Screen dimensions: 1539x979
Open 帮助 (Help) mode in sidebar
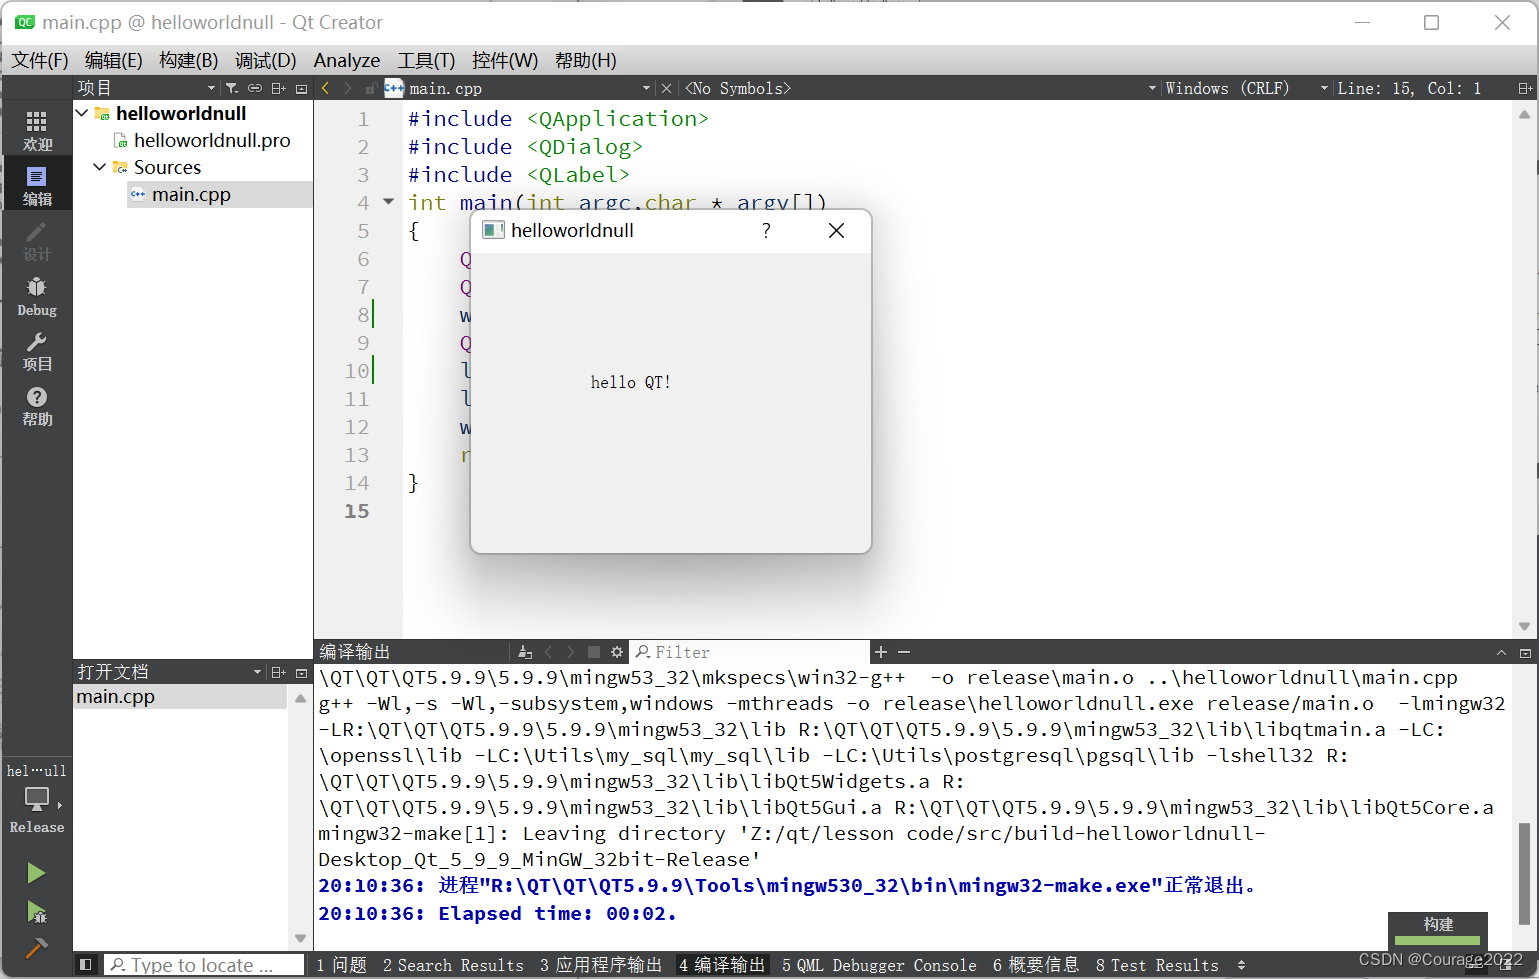(x=37, y=406)
